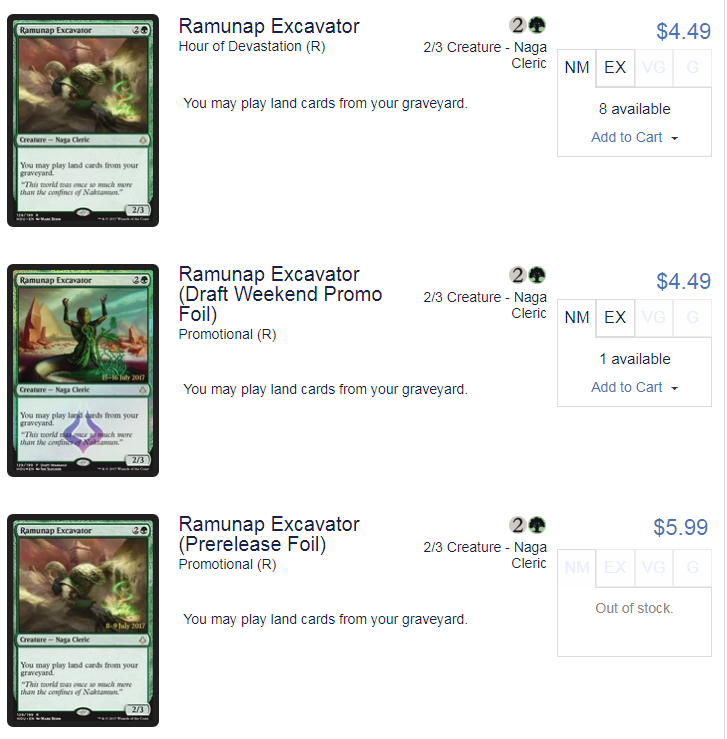Add Draft Weekend Promo Foil to cart
Image resolution: width=727 pixels, height=739 pixels.
[627, 387]
